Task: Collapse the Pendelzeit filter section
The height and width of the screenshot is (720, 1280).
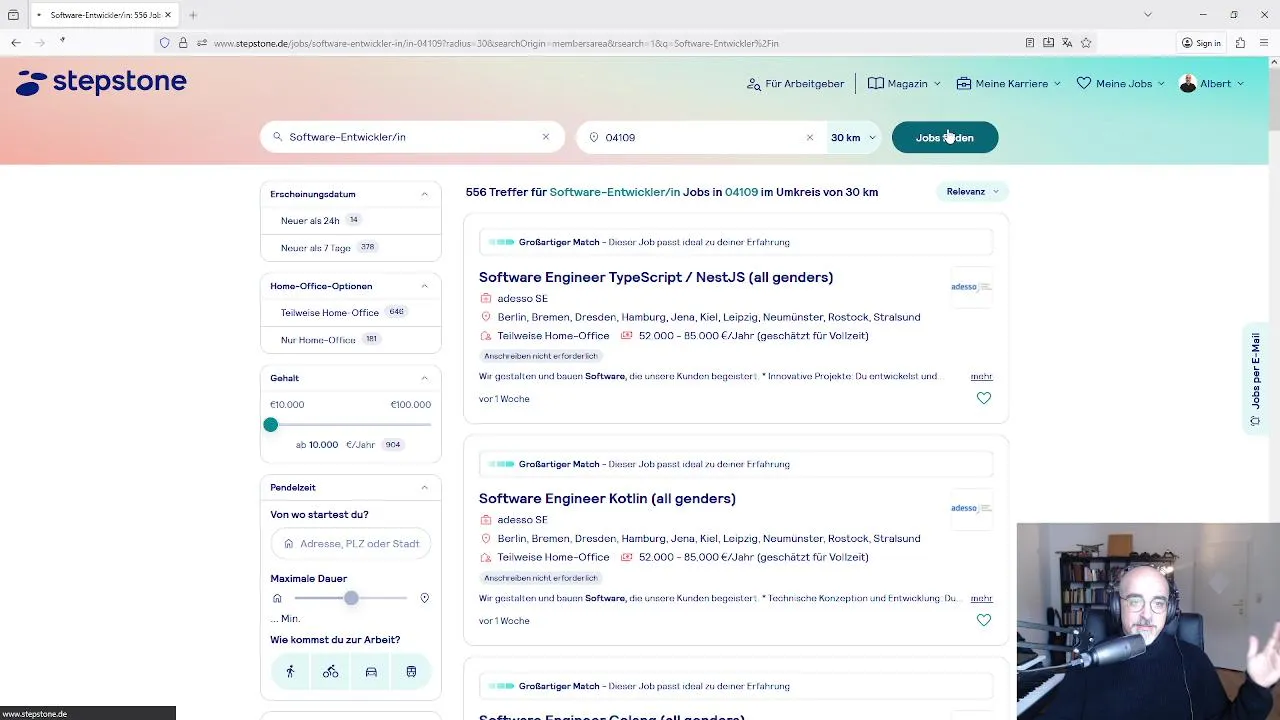Action: coord(424,487)
